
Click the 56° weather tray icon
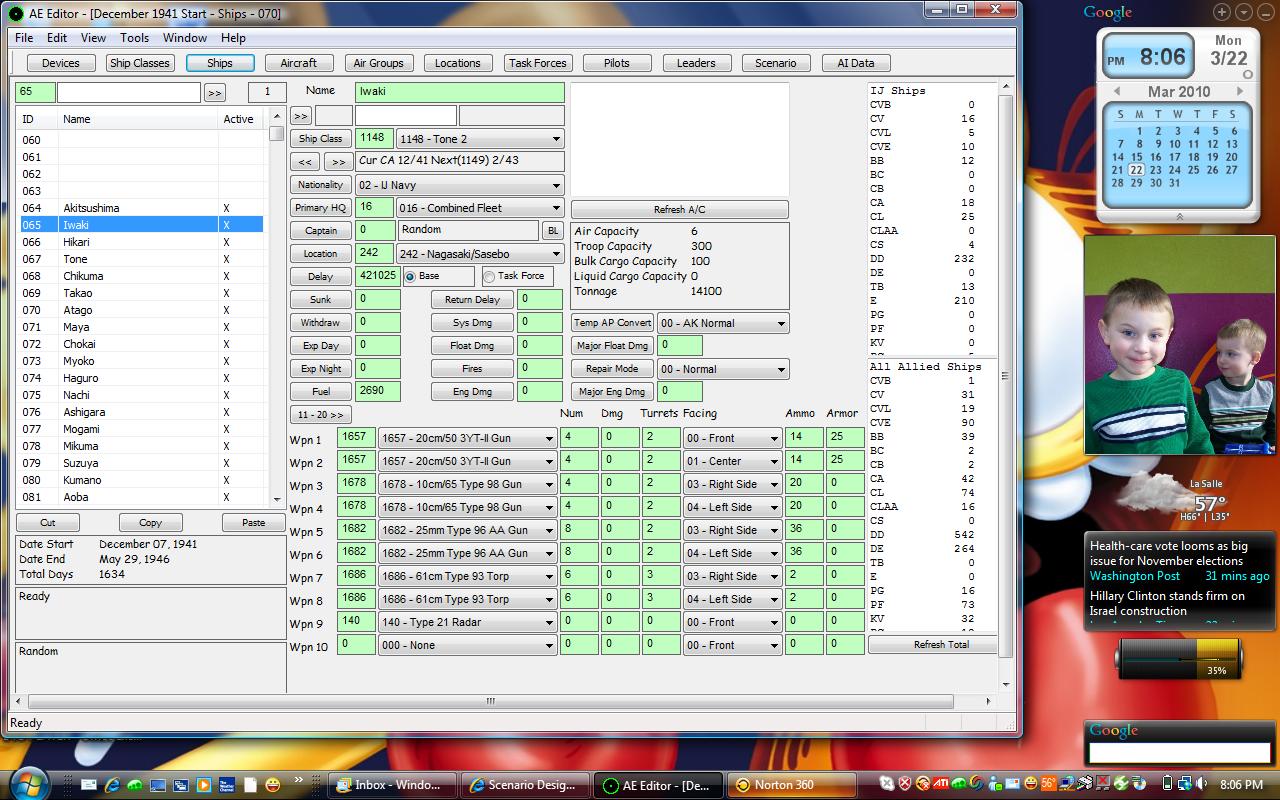1048,783
